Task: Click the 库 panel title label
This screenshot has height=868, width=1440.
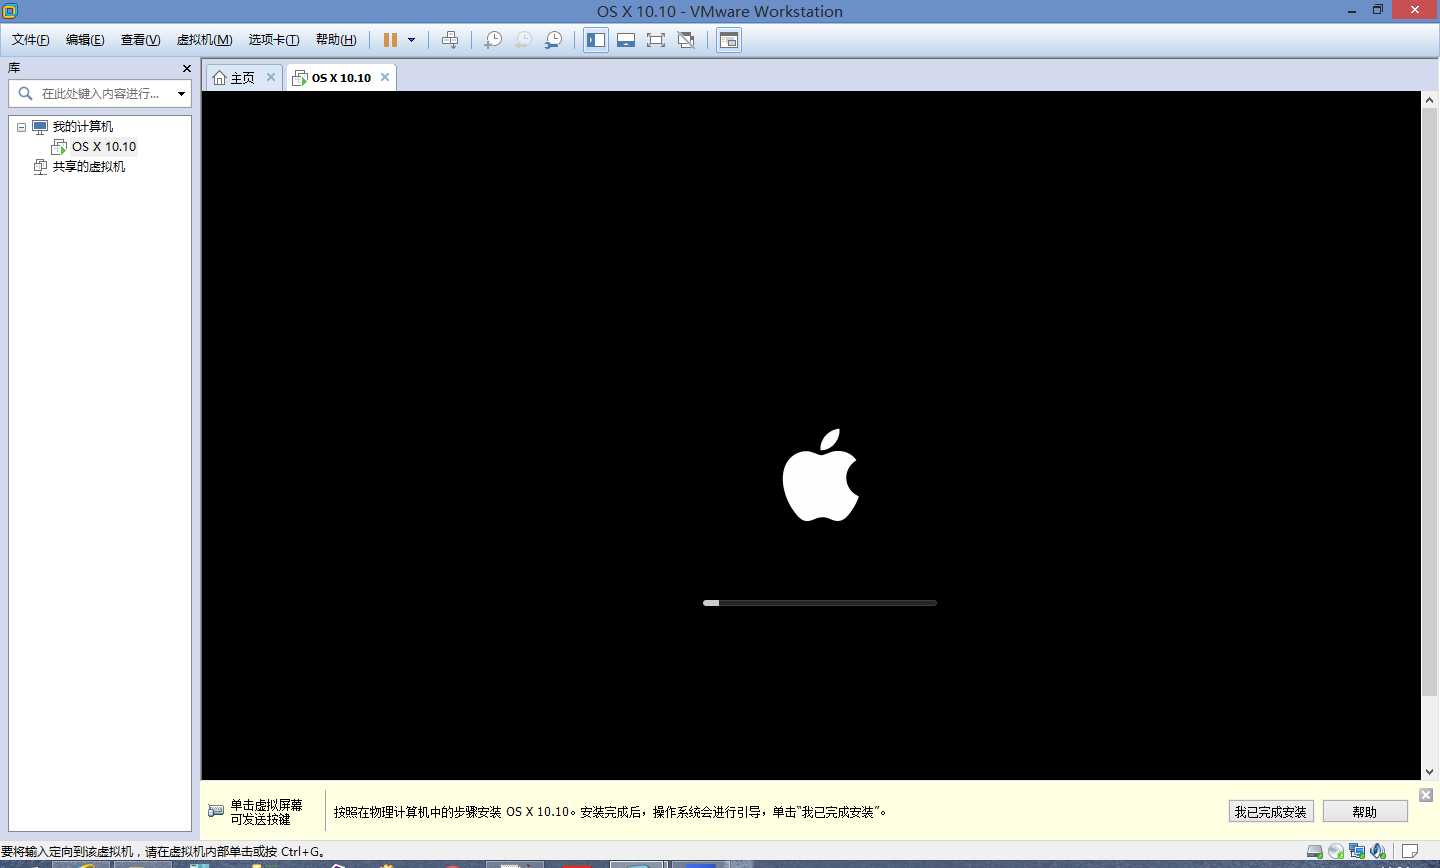Action: coord(14,68)
